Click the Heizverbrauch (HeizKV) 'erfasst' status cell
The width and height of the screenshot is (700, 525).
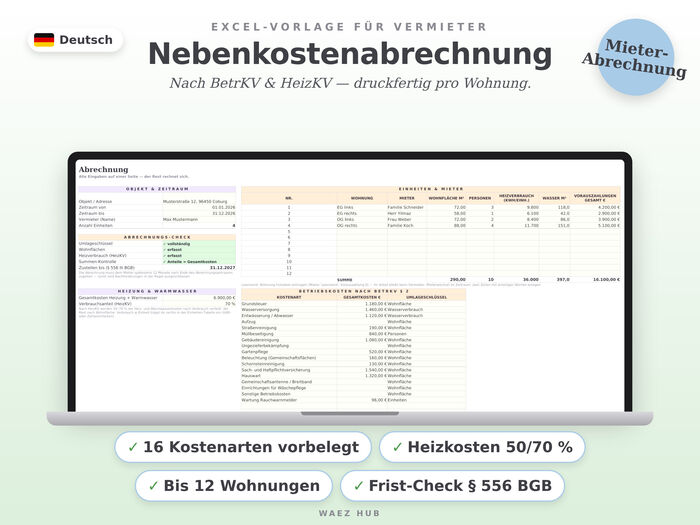click(x=199, y=256)
